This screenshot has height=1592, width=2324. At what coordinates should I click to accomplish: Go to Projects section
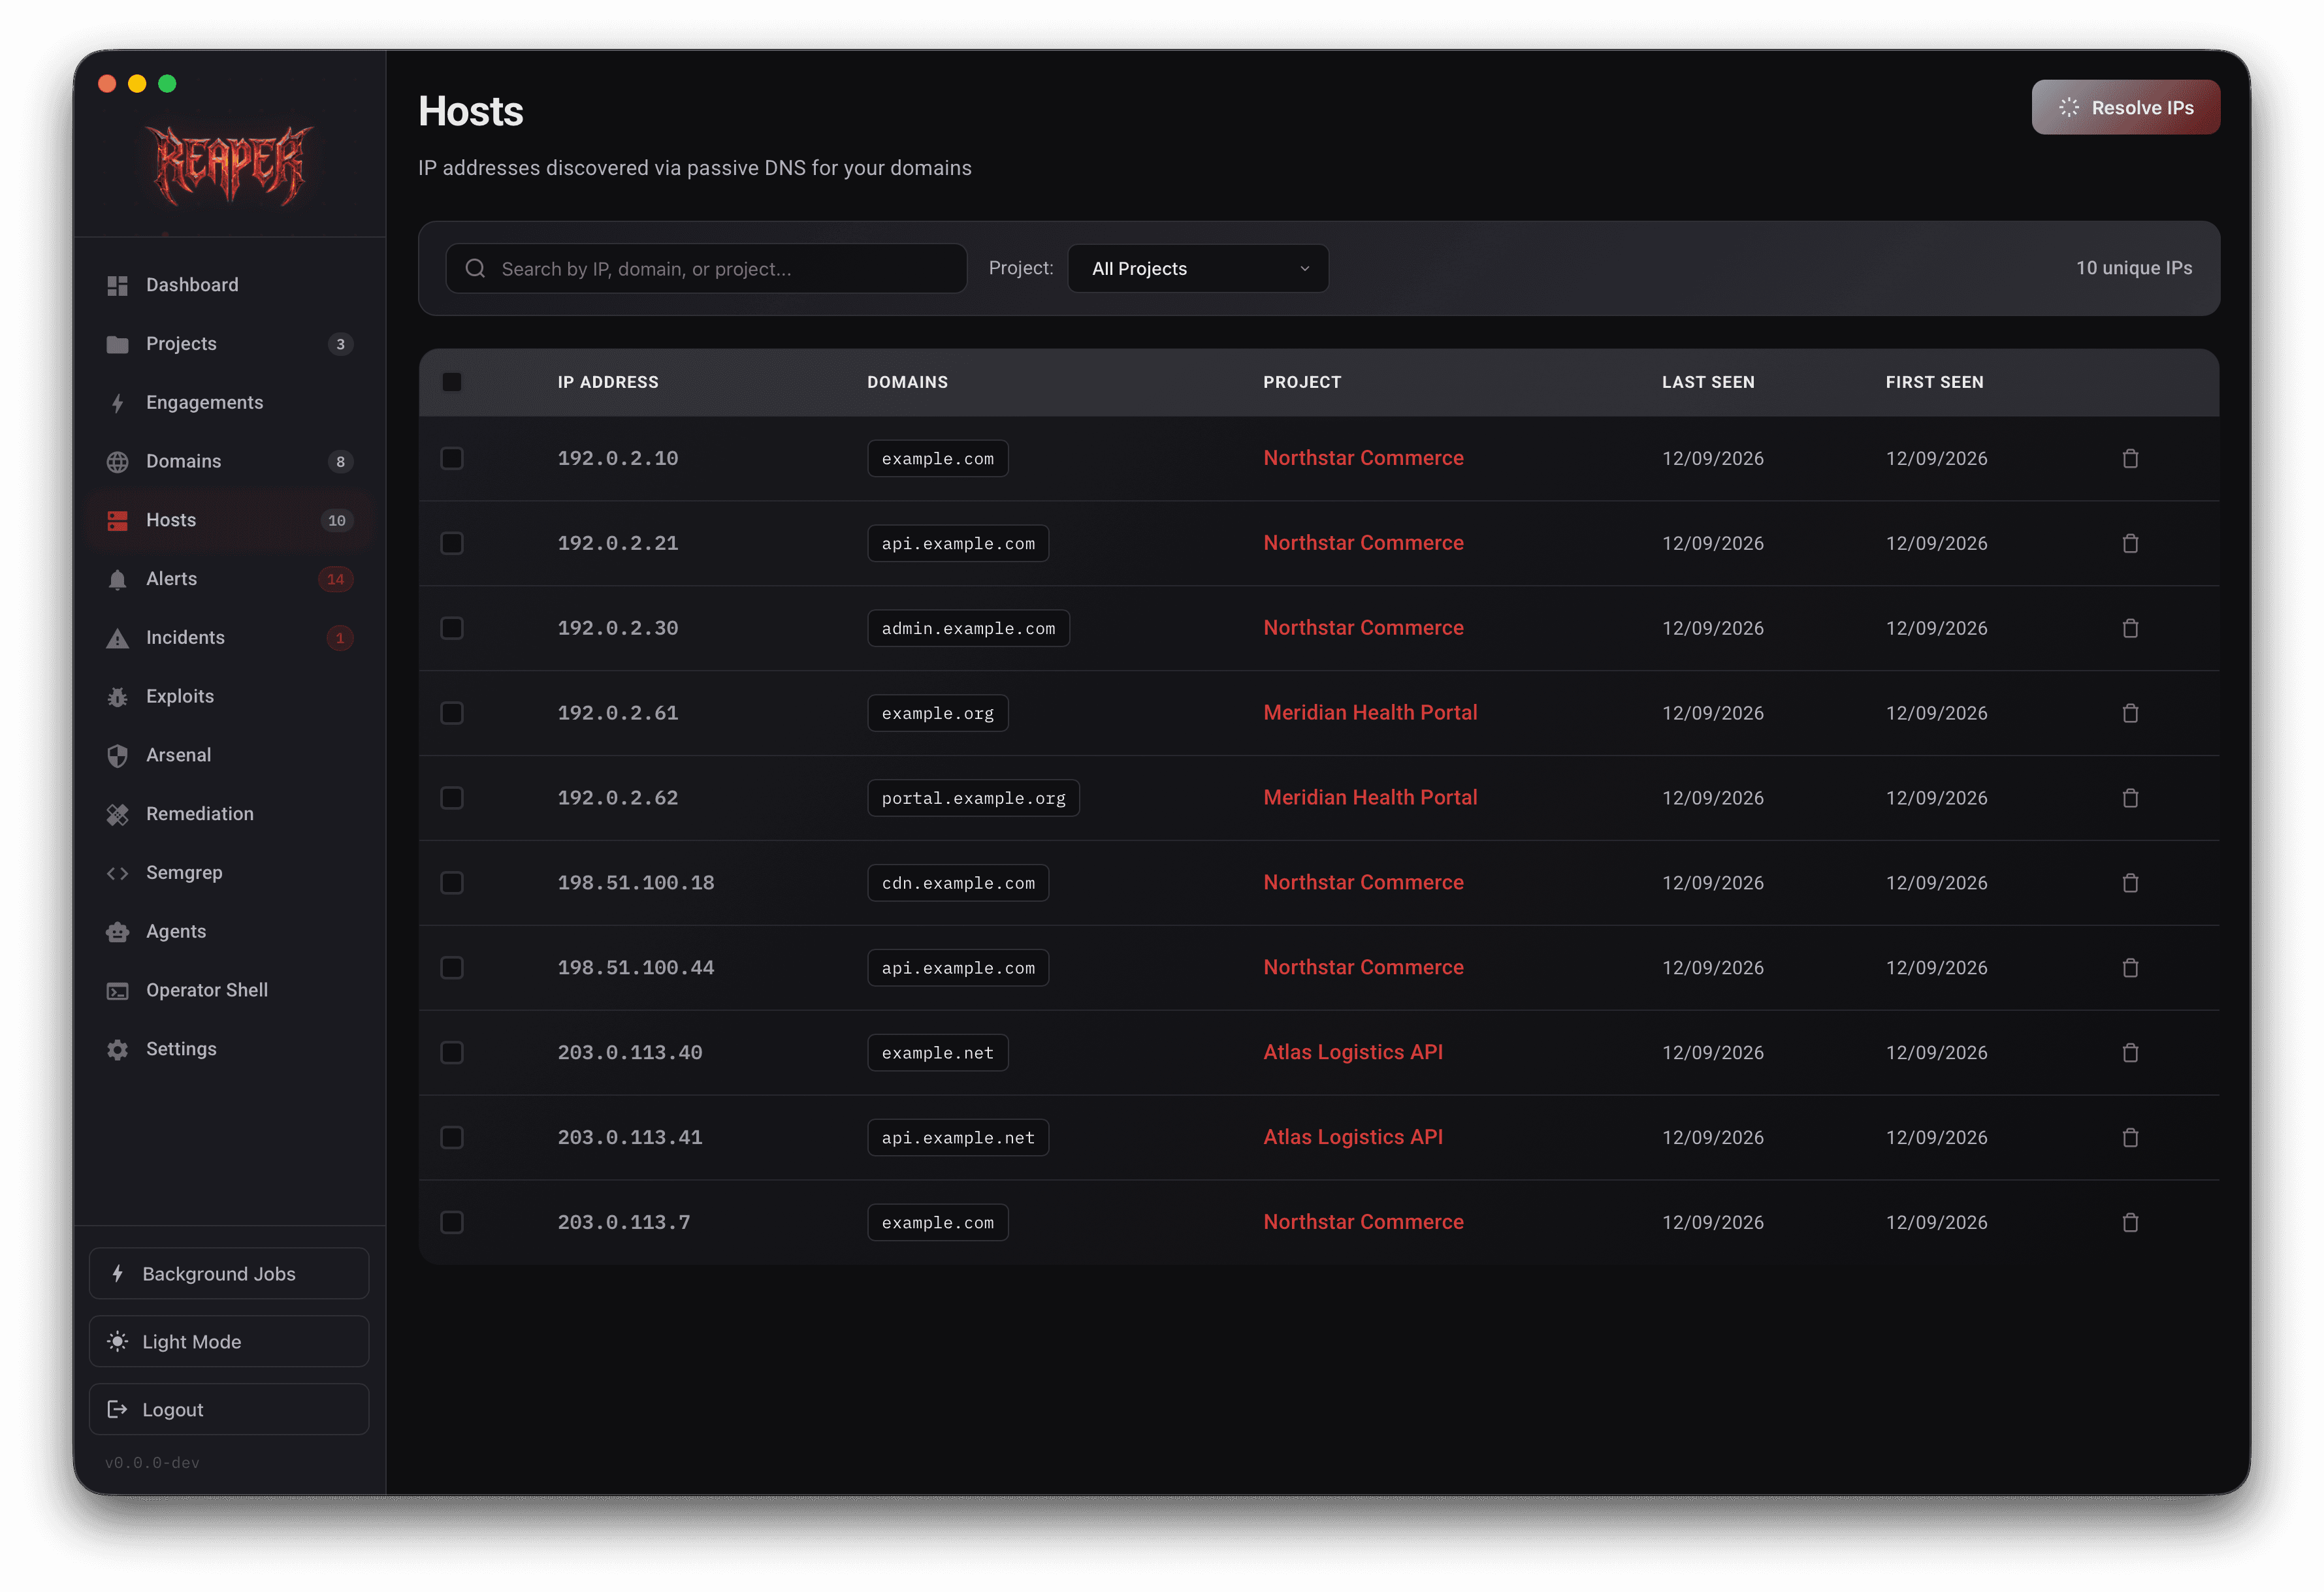[229, 344]
